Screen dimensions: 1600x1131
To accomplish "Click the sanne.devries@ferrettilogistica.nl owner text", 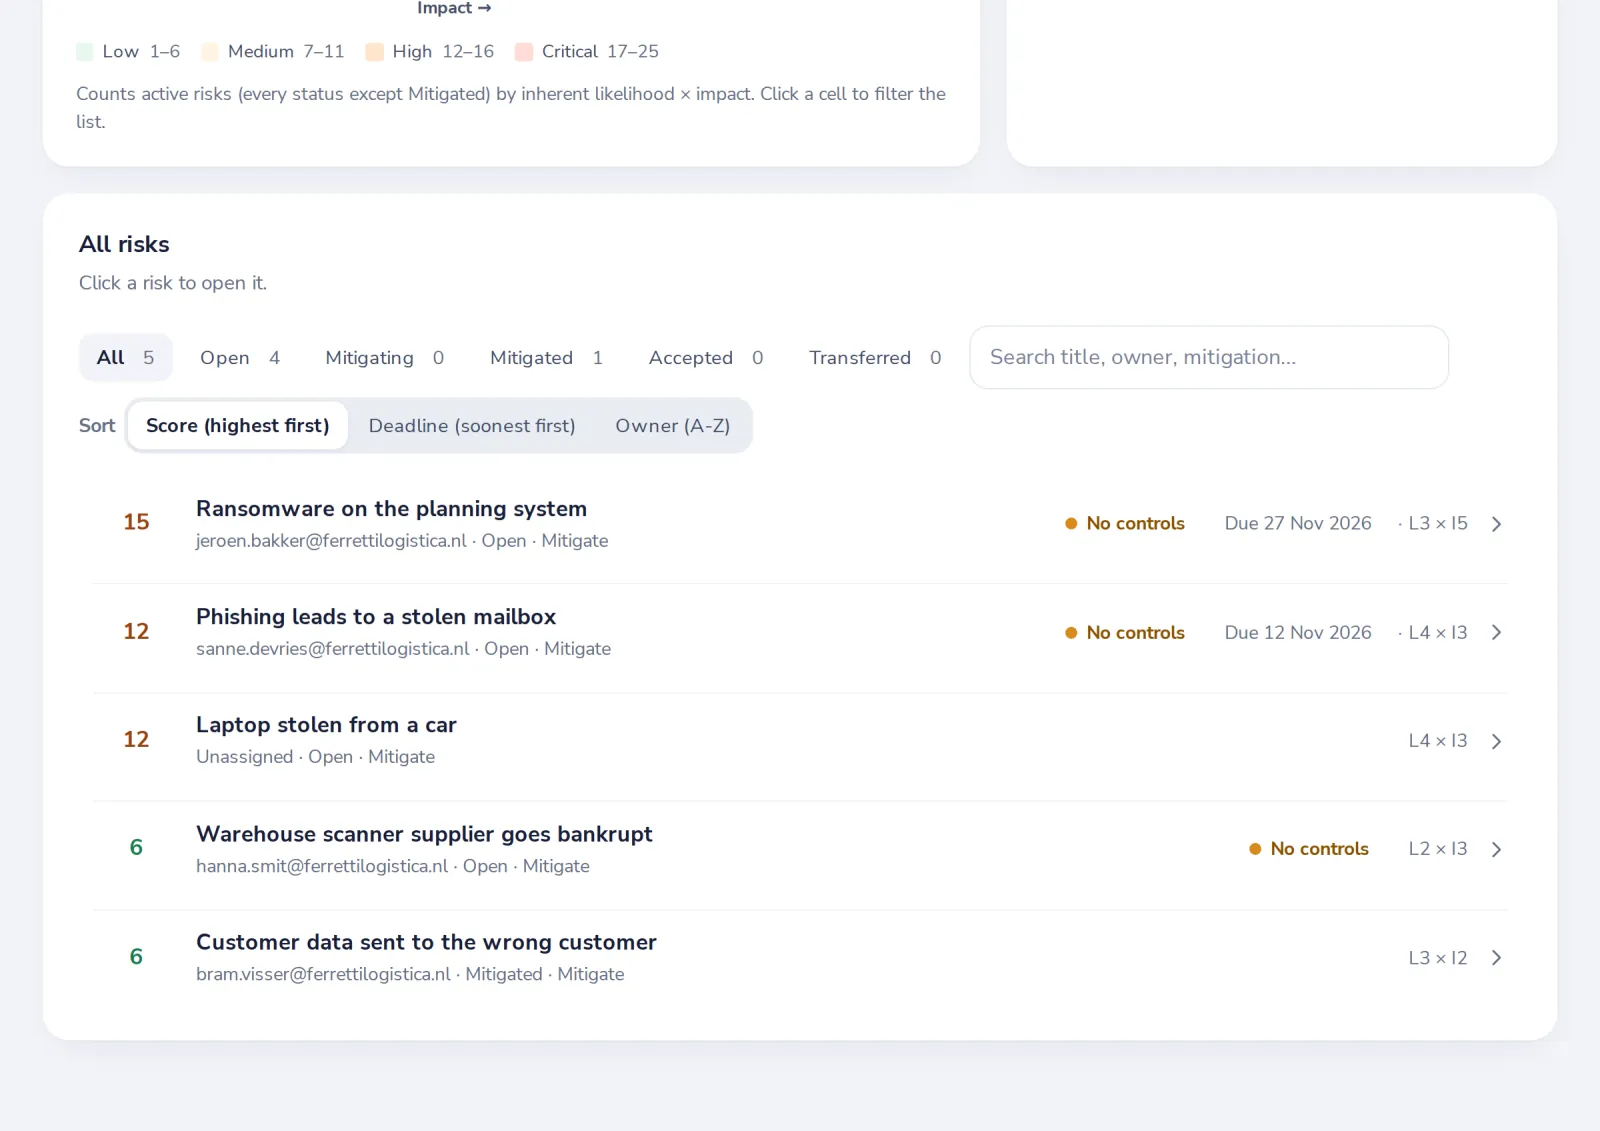I will tap(332, 648).
